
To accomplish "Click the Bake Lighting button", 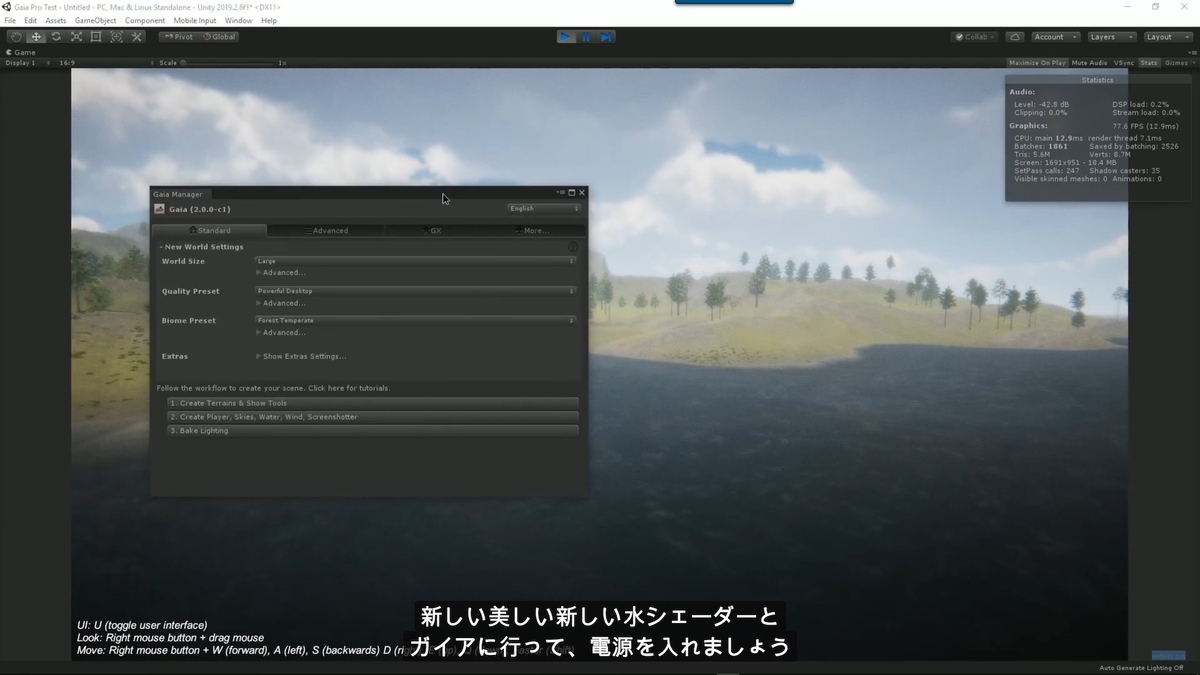I will pyautogui.click(x=373, y=431).
